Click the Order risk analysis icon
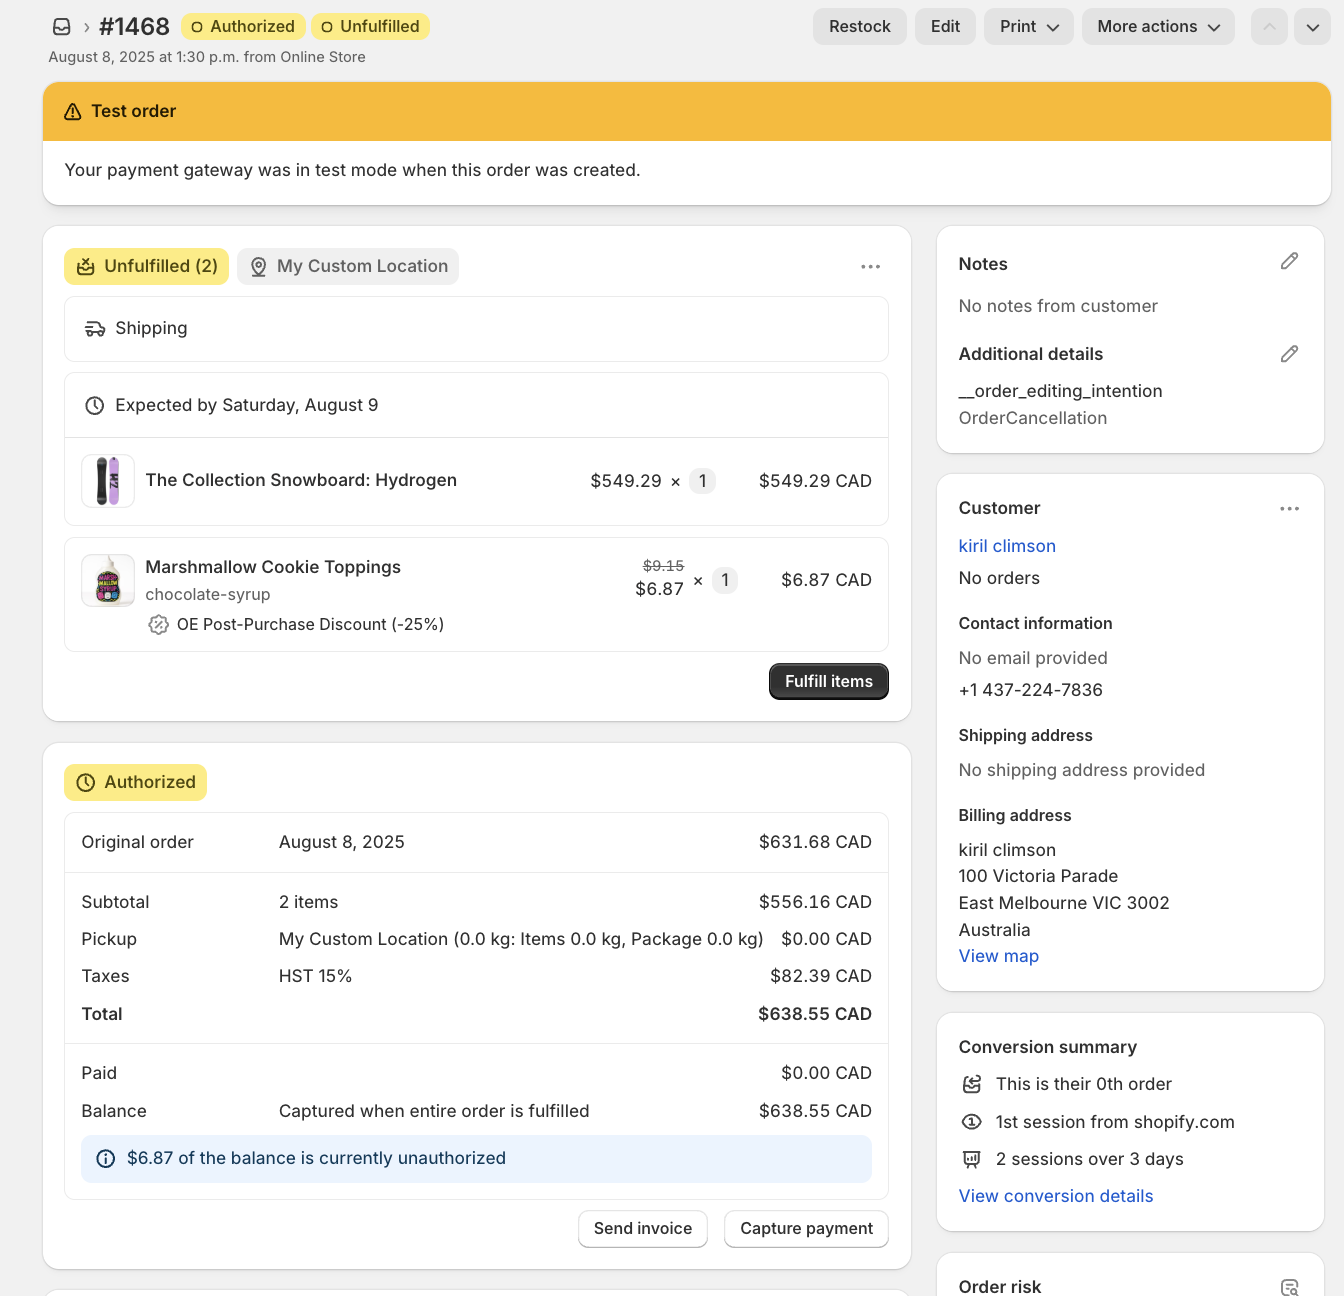 click(1289, 1287)
